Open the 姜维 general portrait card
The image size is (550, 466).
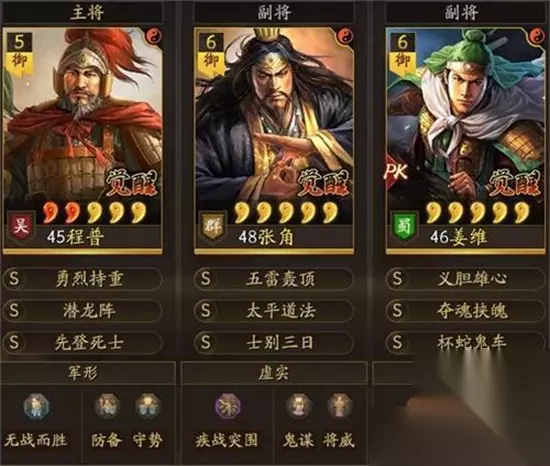pyautogui.click(x=466, y=140)
